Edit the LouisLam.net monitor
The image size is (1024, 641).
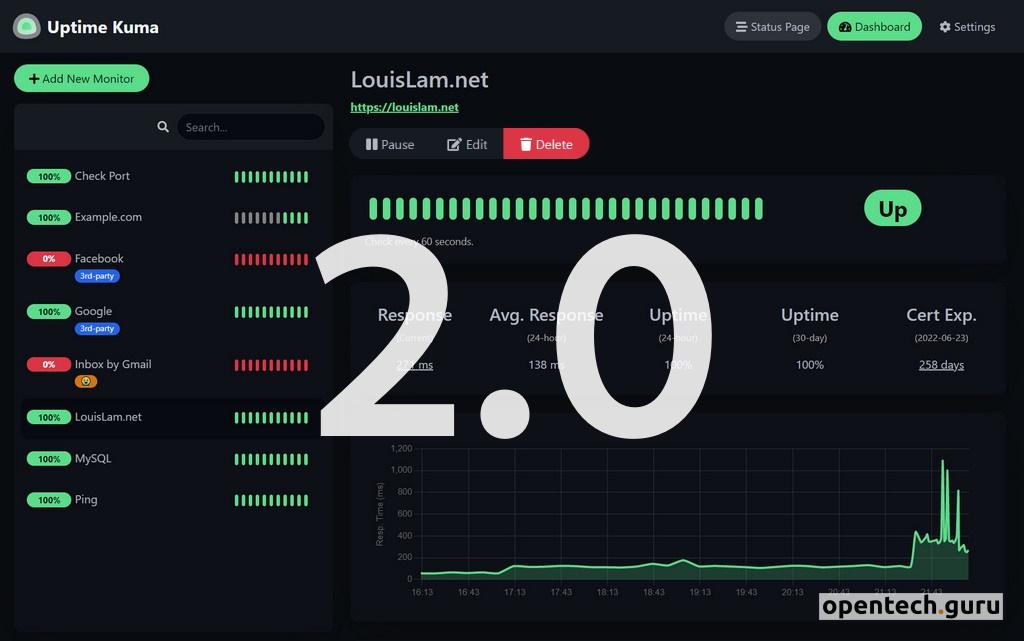(x=467, y=144)
